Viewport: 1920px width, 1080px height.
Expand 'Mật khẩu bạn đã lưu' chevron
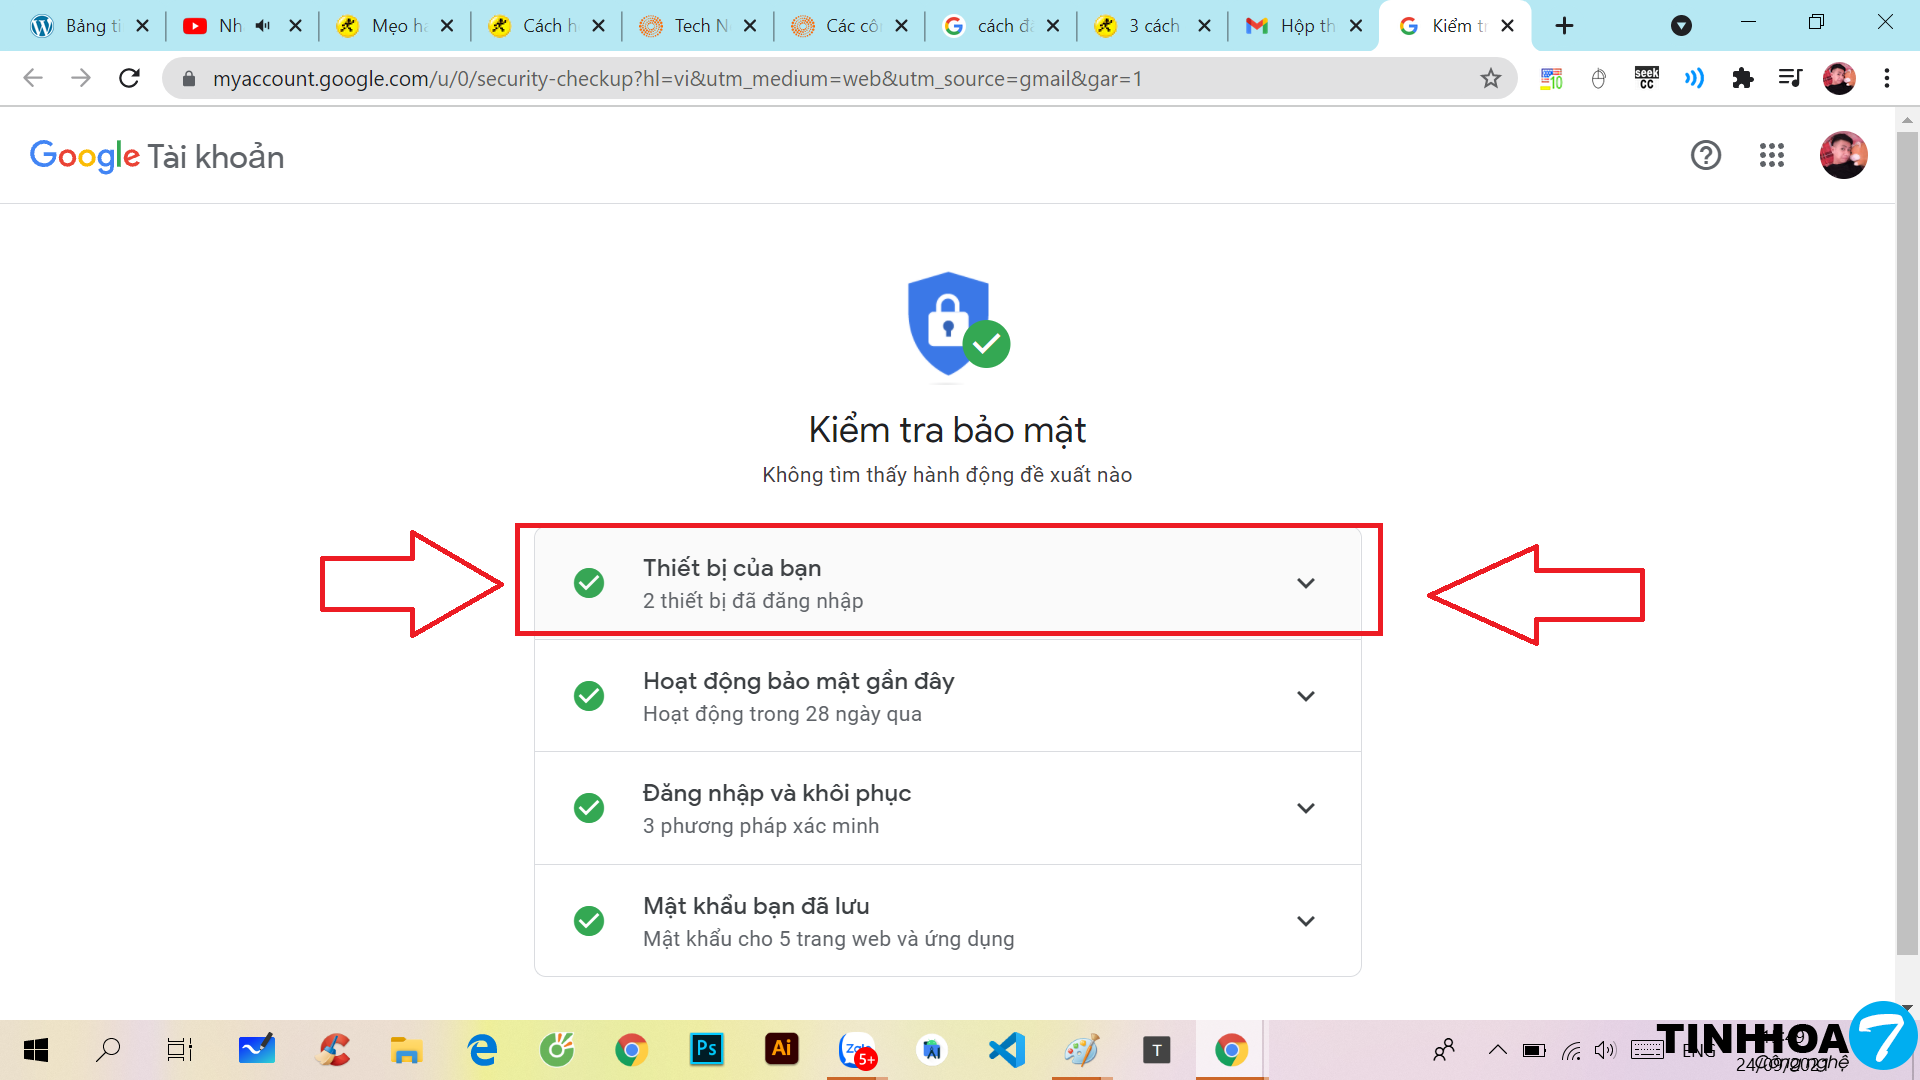(1305, 921)
